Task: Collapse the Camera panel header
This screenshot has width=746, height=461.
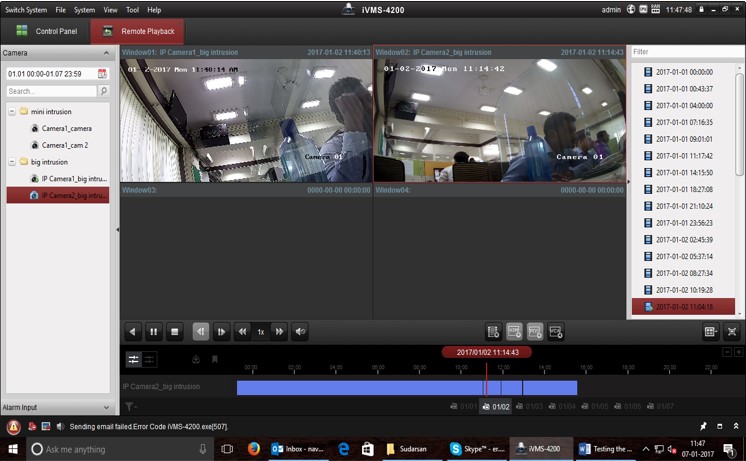Action: [105, 52]
